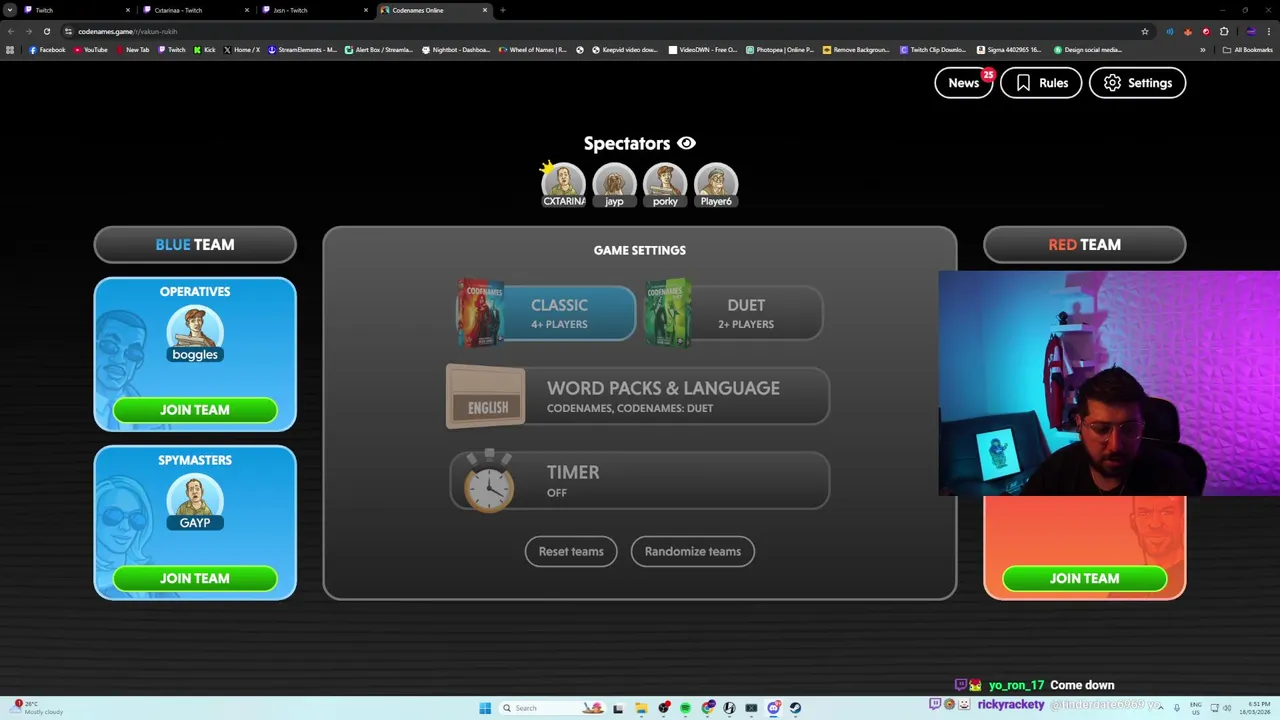Click CXTARINA spectator avatar
Viewport: 1280px width, 720px height.
coord(563,185)
